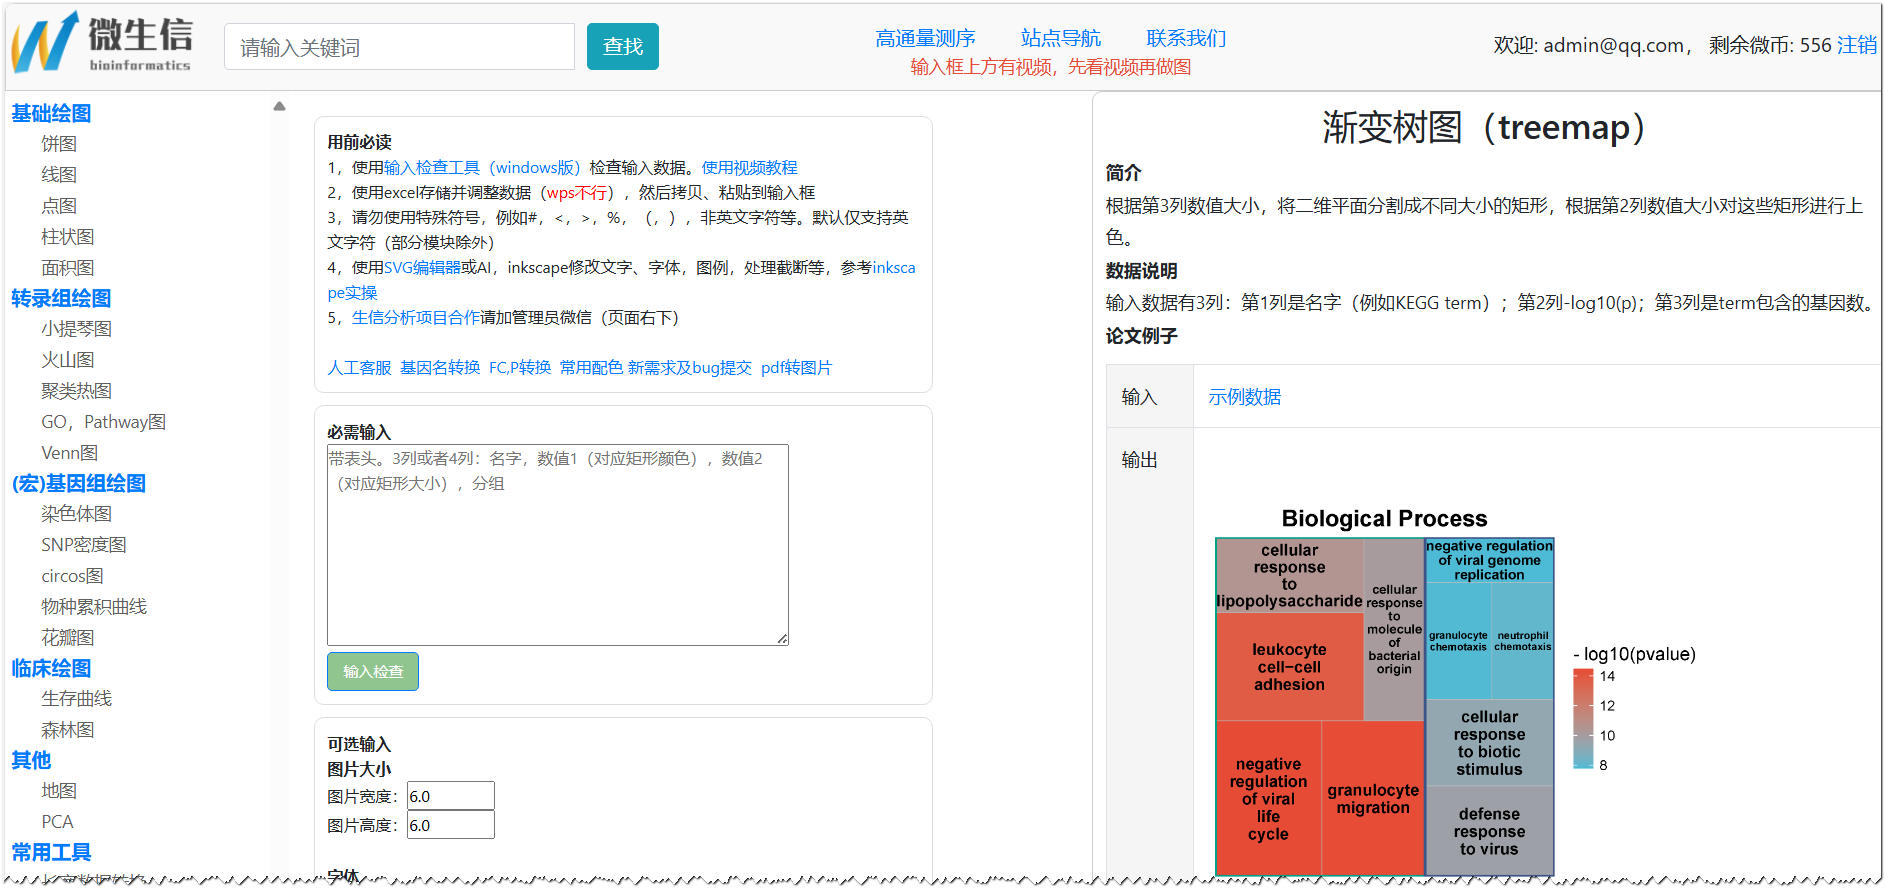The width and height of the screenshot is (1885, 894).
Task: Open the 生信分析项目合作 link
Action: click(x=416, y=318)
